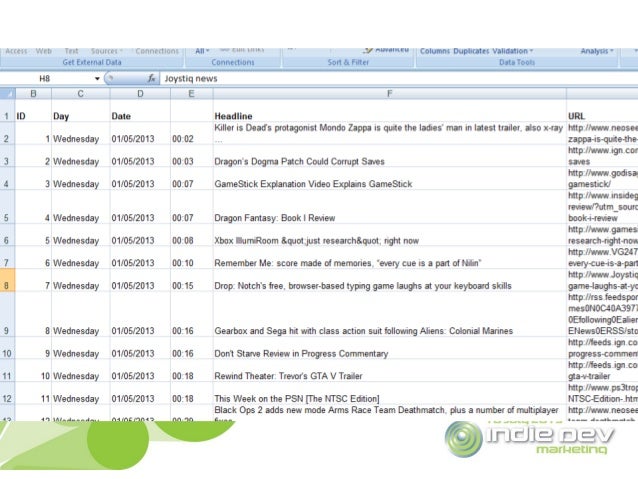The width and height of the screenshot is (638, 479).
Task: Select the Remember Me headline cell
Action: (389, 258)
